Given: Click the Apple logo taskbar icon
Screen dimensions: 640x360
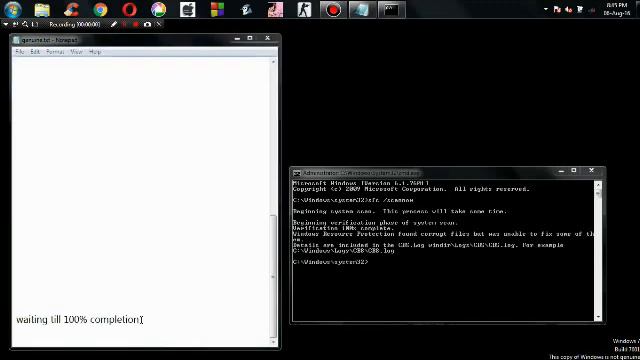Looking at the screenshot, I should [188, 9].
